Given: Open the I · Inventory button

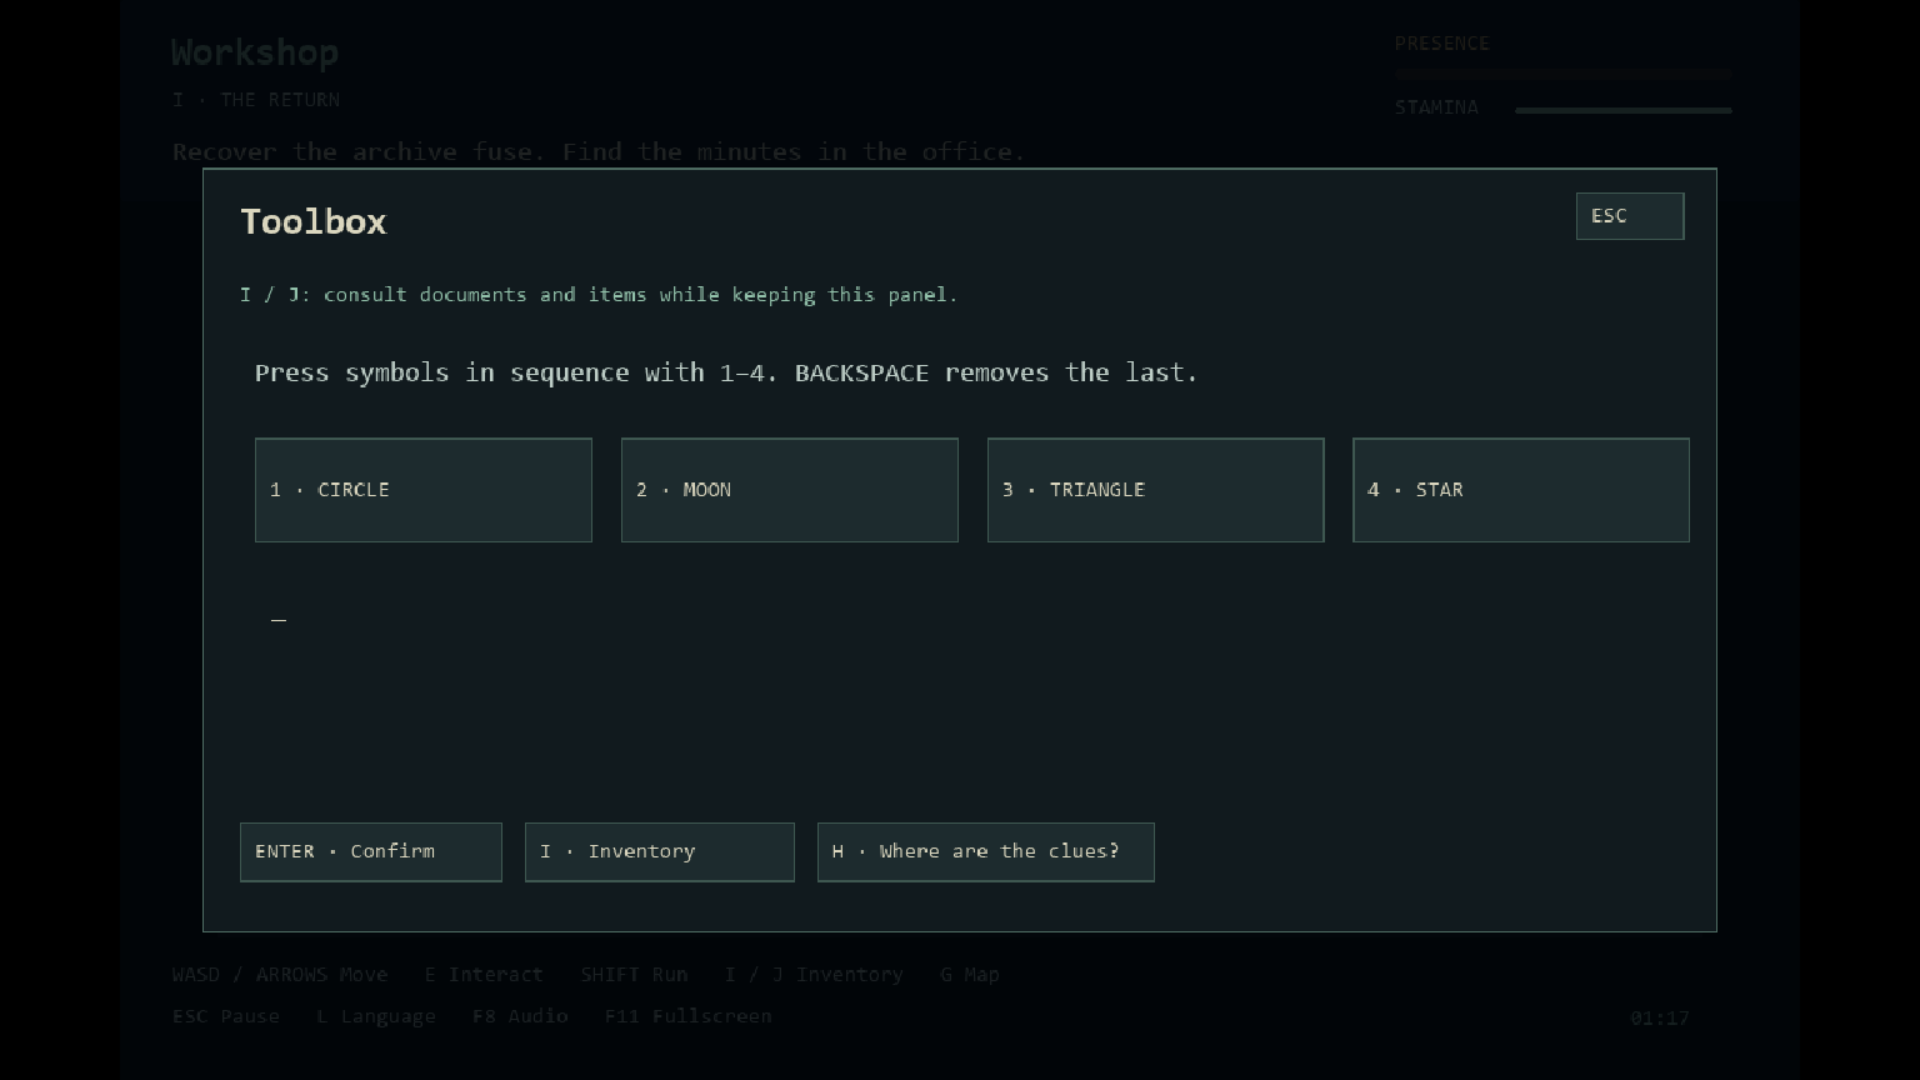Looking at the screenshot, I should (659, 852).
